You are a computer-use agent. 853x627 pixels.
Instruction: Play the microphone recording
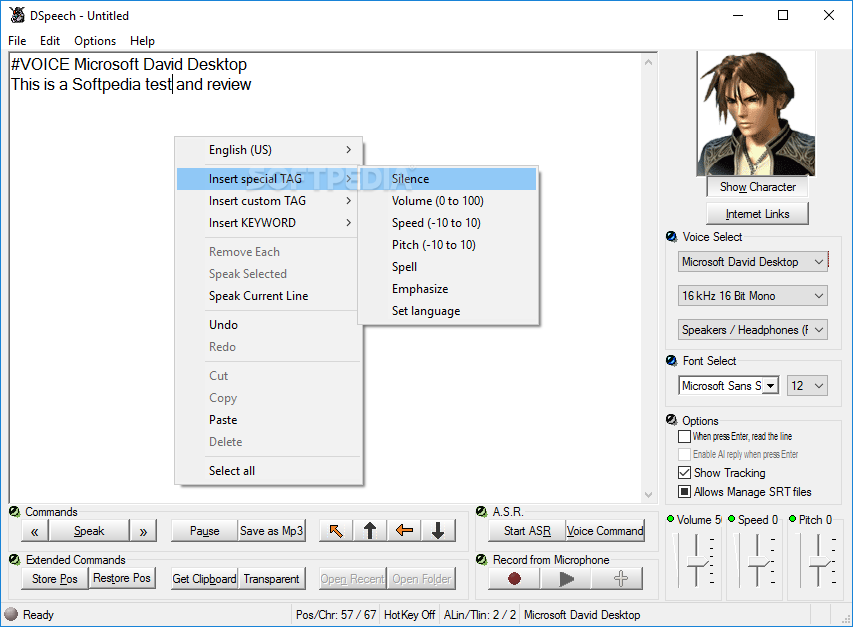click(x=566, y=579)
